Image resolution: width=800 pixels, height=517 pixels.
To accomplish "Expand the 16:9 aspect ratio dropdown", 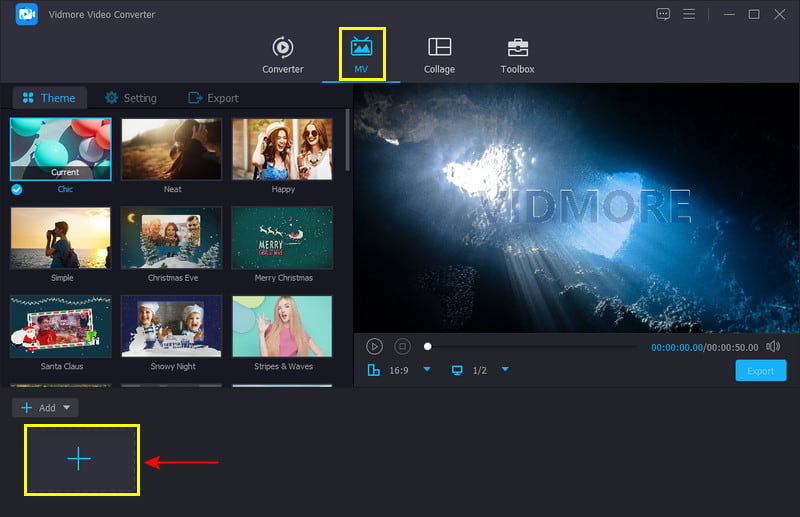I will [x=427, y=370].
